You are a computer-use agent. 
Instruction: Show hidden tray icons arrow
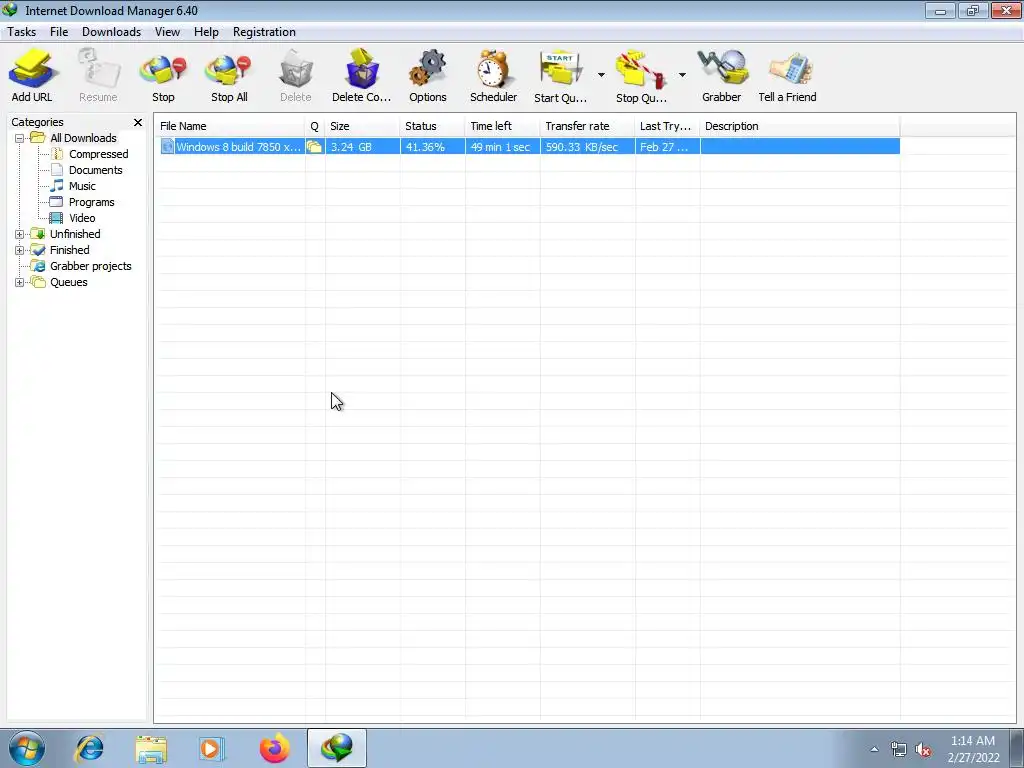[874, 749]
